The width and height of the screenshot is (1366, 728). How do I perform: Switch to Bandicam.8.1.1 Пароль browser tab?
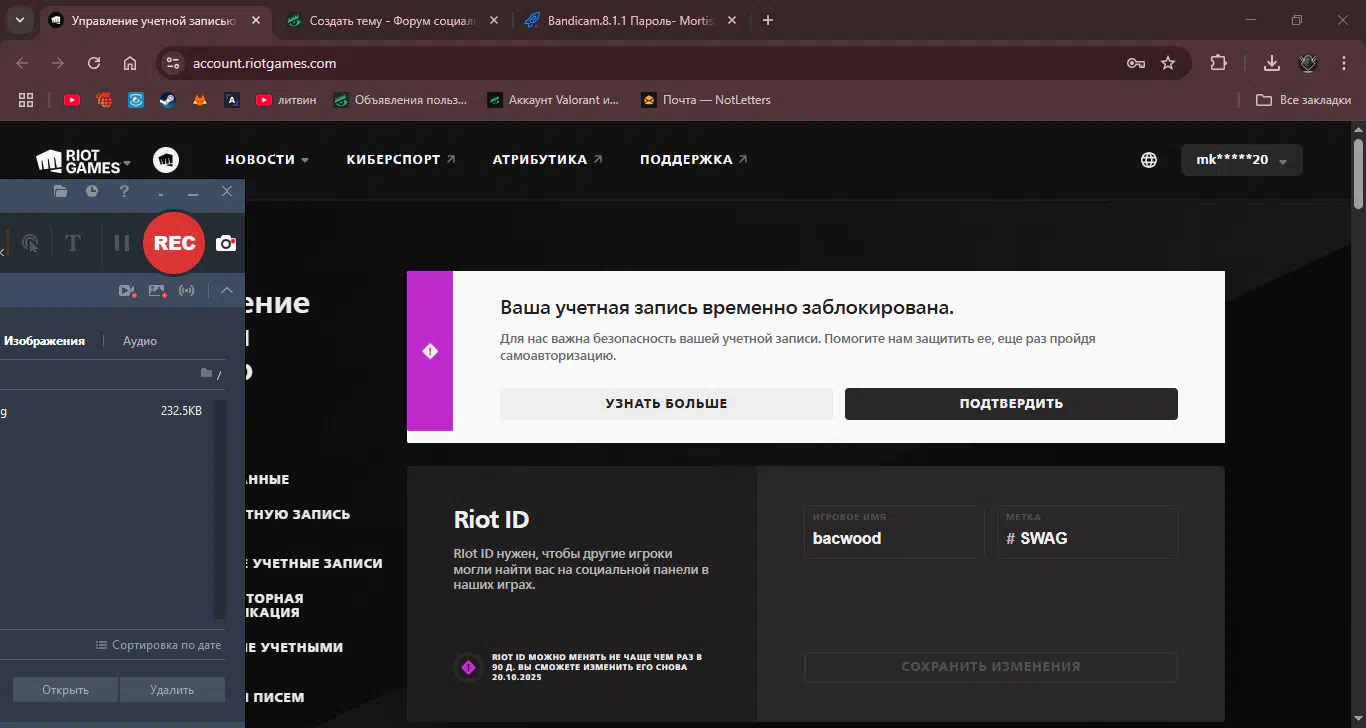click(x=631, y=20)
